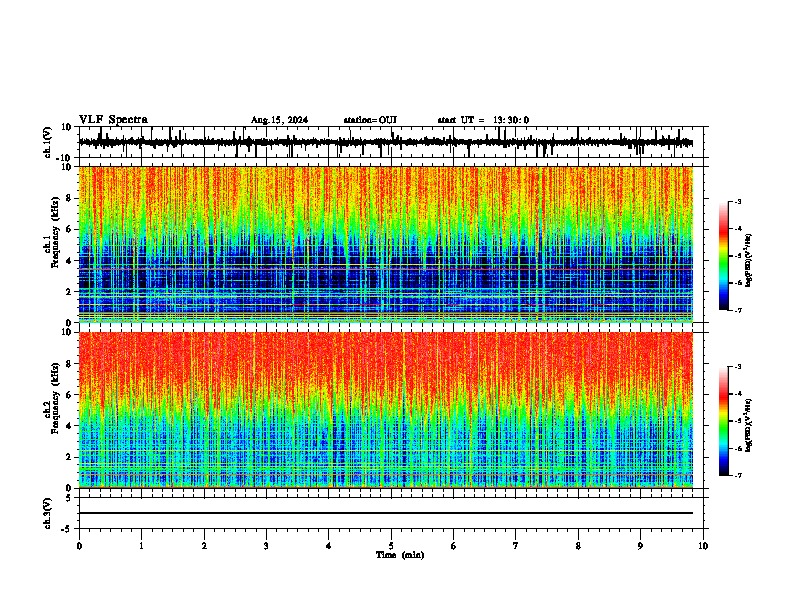
Task: Click the ch.2 spectrogram color bar
Action: pyautogui.click(x=723, y=421)
